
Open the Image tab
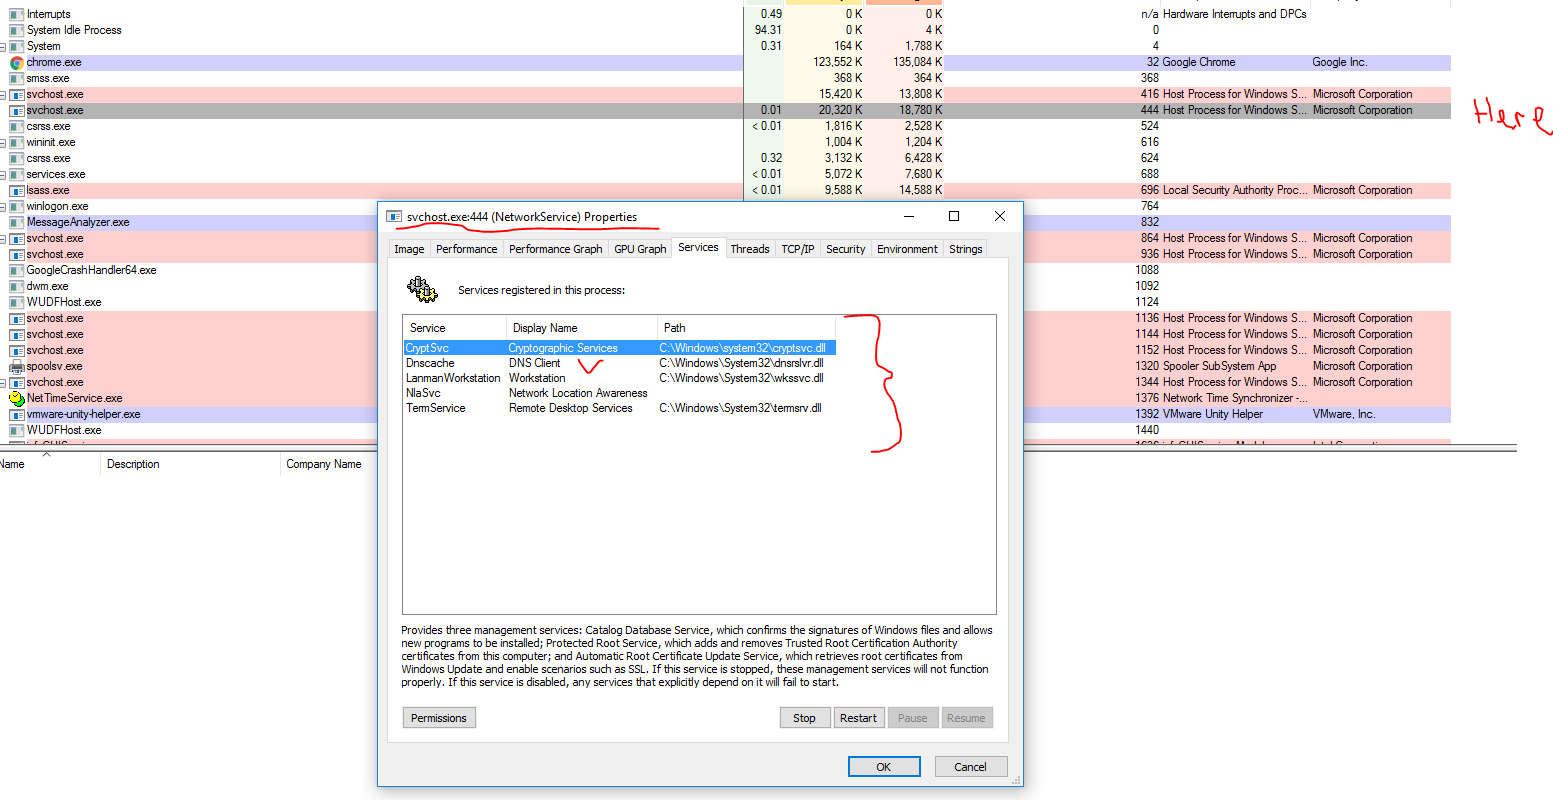pyautogui.click(x=409, y=249)
